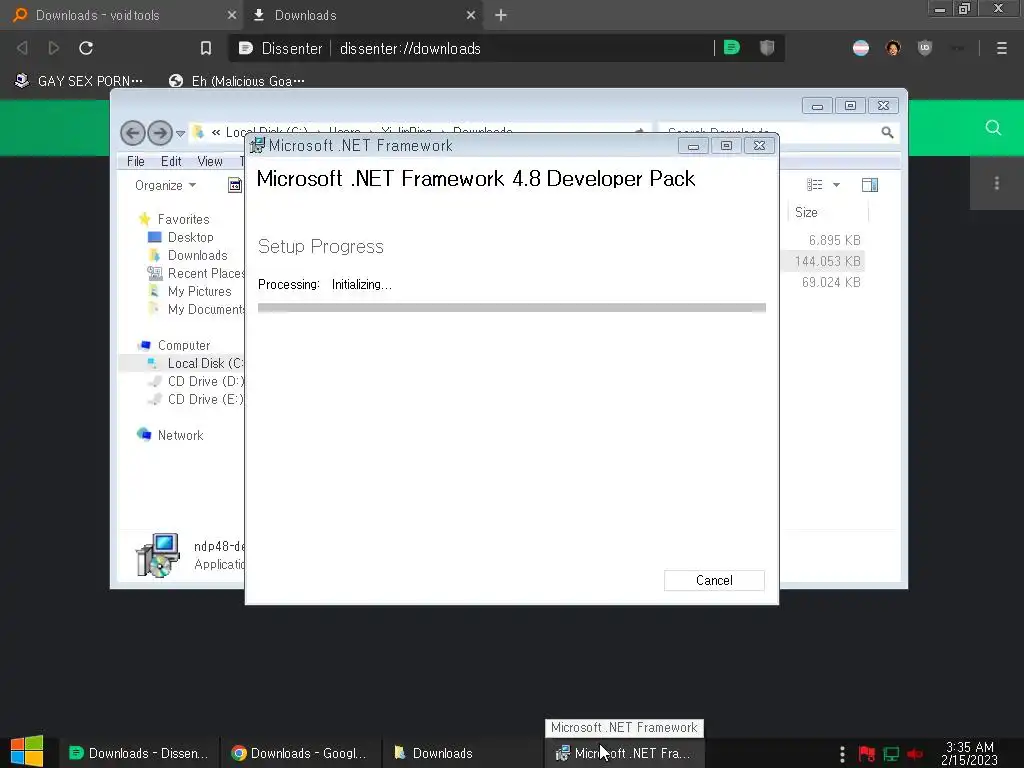Open the browser hamburger menu
The width and height of the screenshot is (1024, 768).
tap(1001, 48)
